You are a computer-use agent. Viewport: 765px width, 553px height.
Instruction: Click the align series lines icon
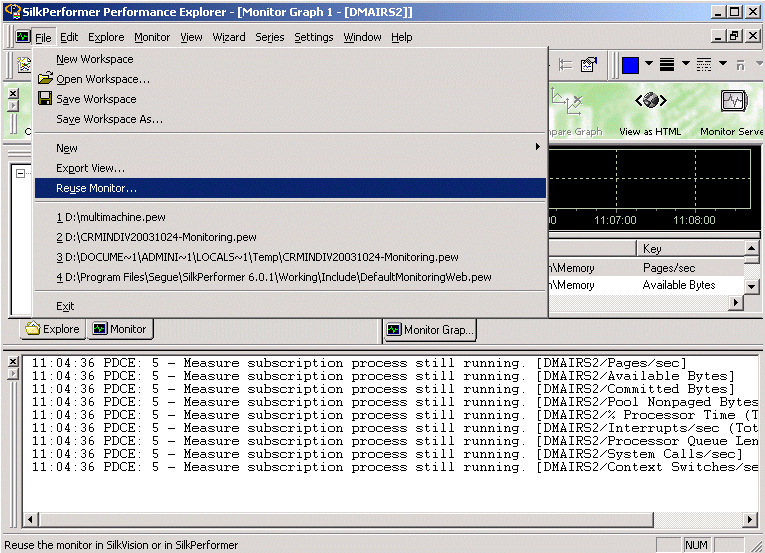565,64
